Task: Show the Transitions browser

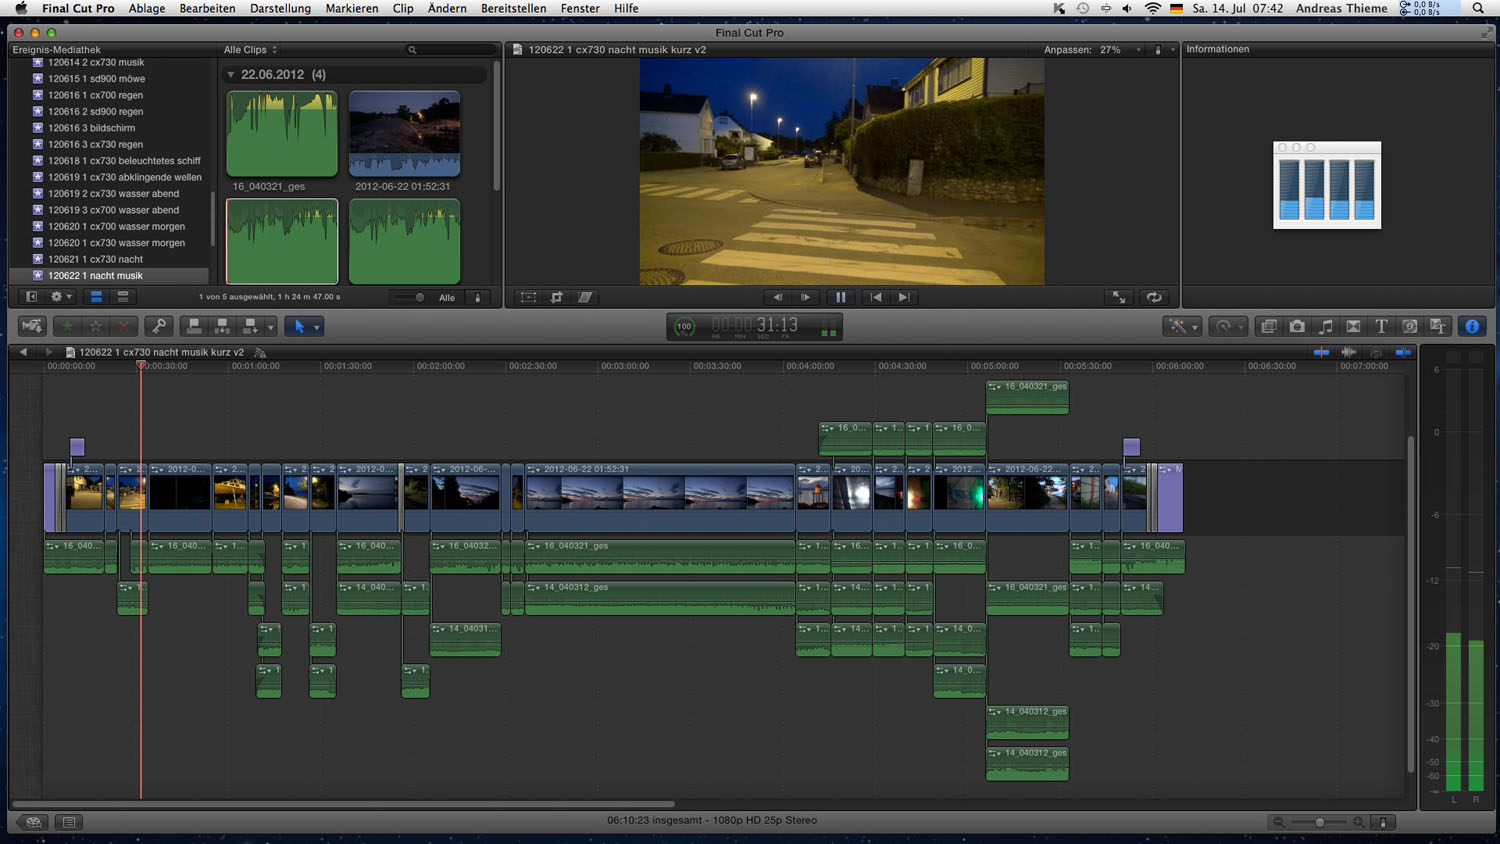Action: click(x=1353, y=326)
